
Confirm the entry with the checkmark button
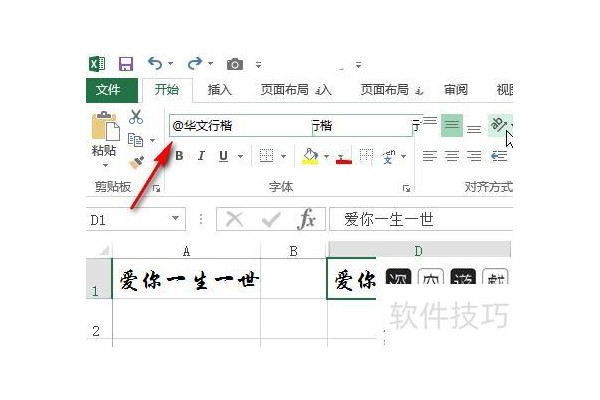pyautogui.click(x=271, y=220)
